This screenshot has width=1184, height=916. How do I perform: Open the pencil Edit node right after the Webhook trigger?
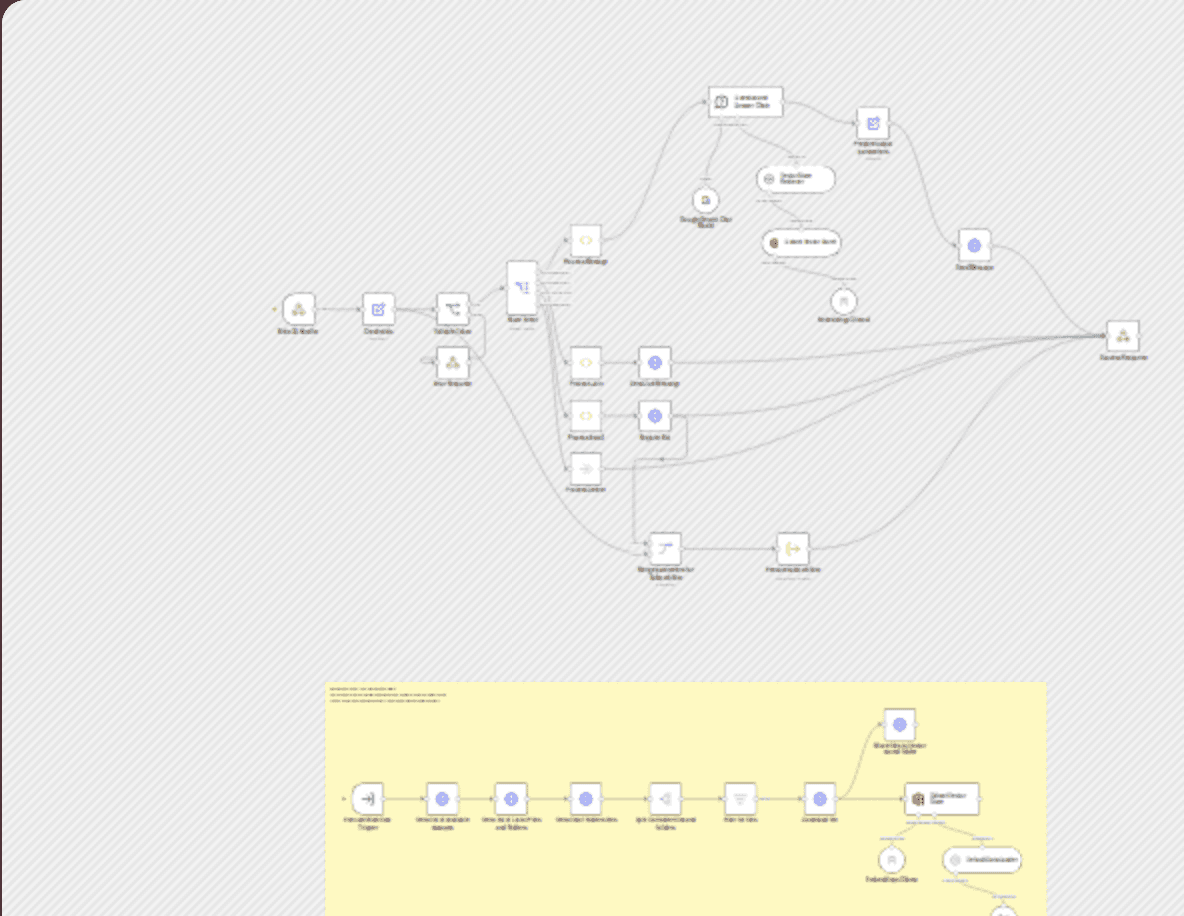pyautogui.click(x=378, y=309)
